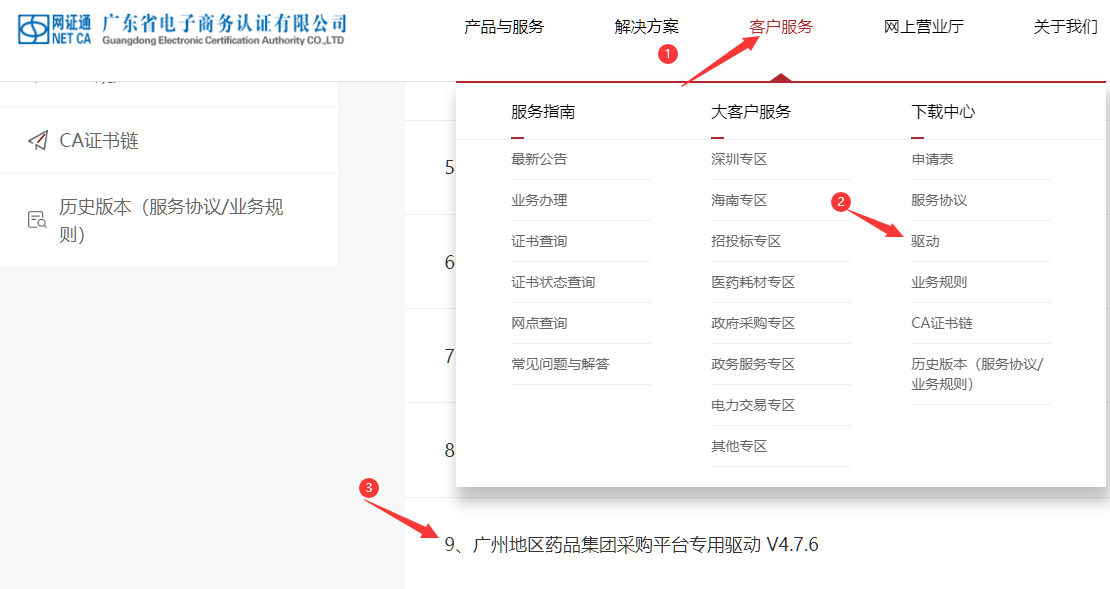The width and height of the screenshot is (1110, 589).
Task: Click the 历史版本 document search icon
Action: 38,220
